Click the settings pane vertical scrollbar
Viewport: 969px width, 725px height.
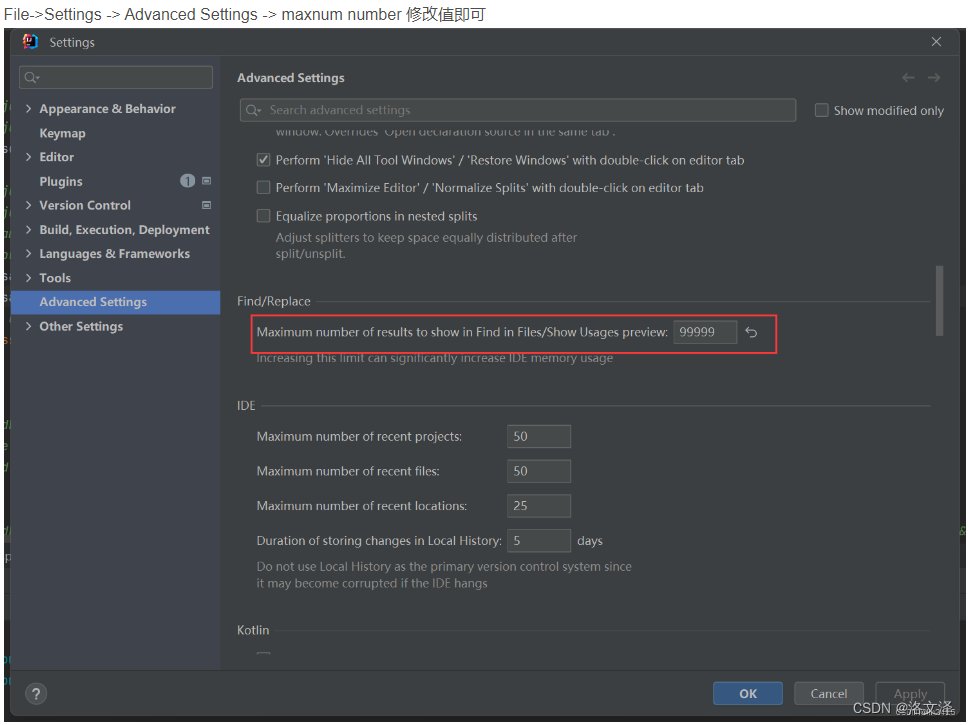939,300
